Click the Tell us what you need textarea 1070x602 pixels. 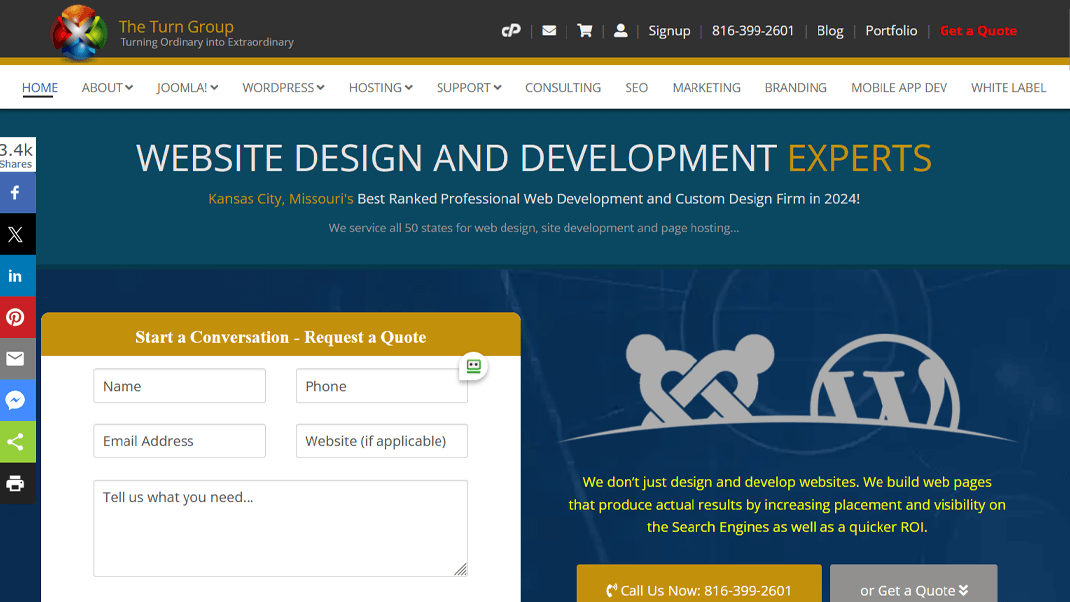280,528
